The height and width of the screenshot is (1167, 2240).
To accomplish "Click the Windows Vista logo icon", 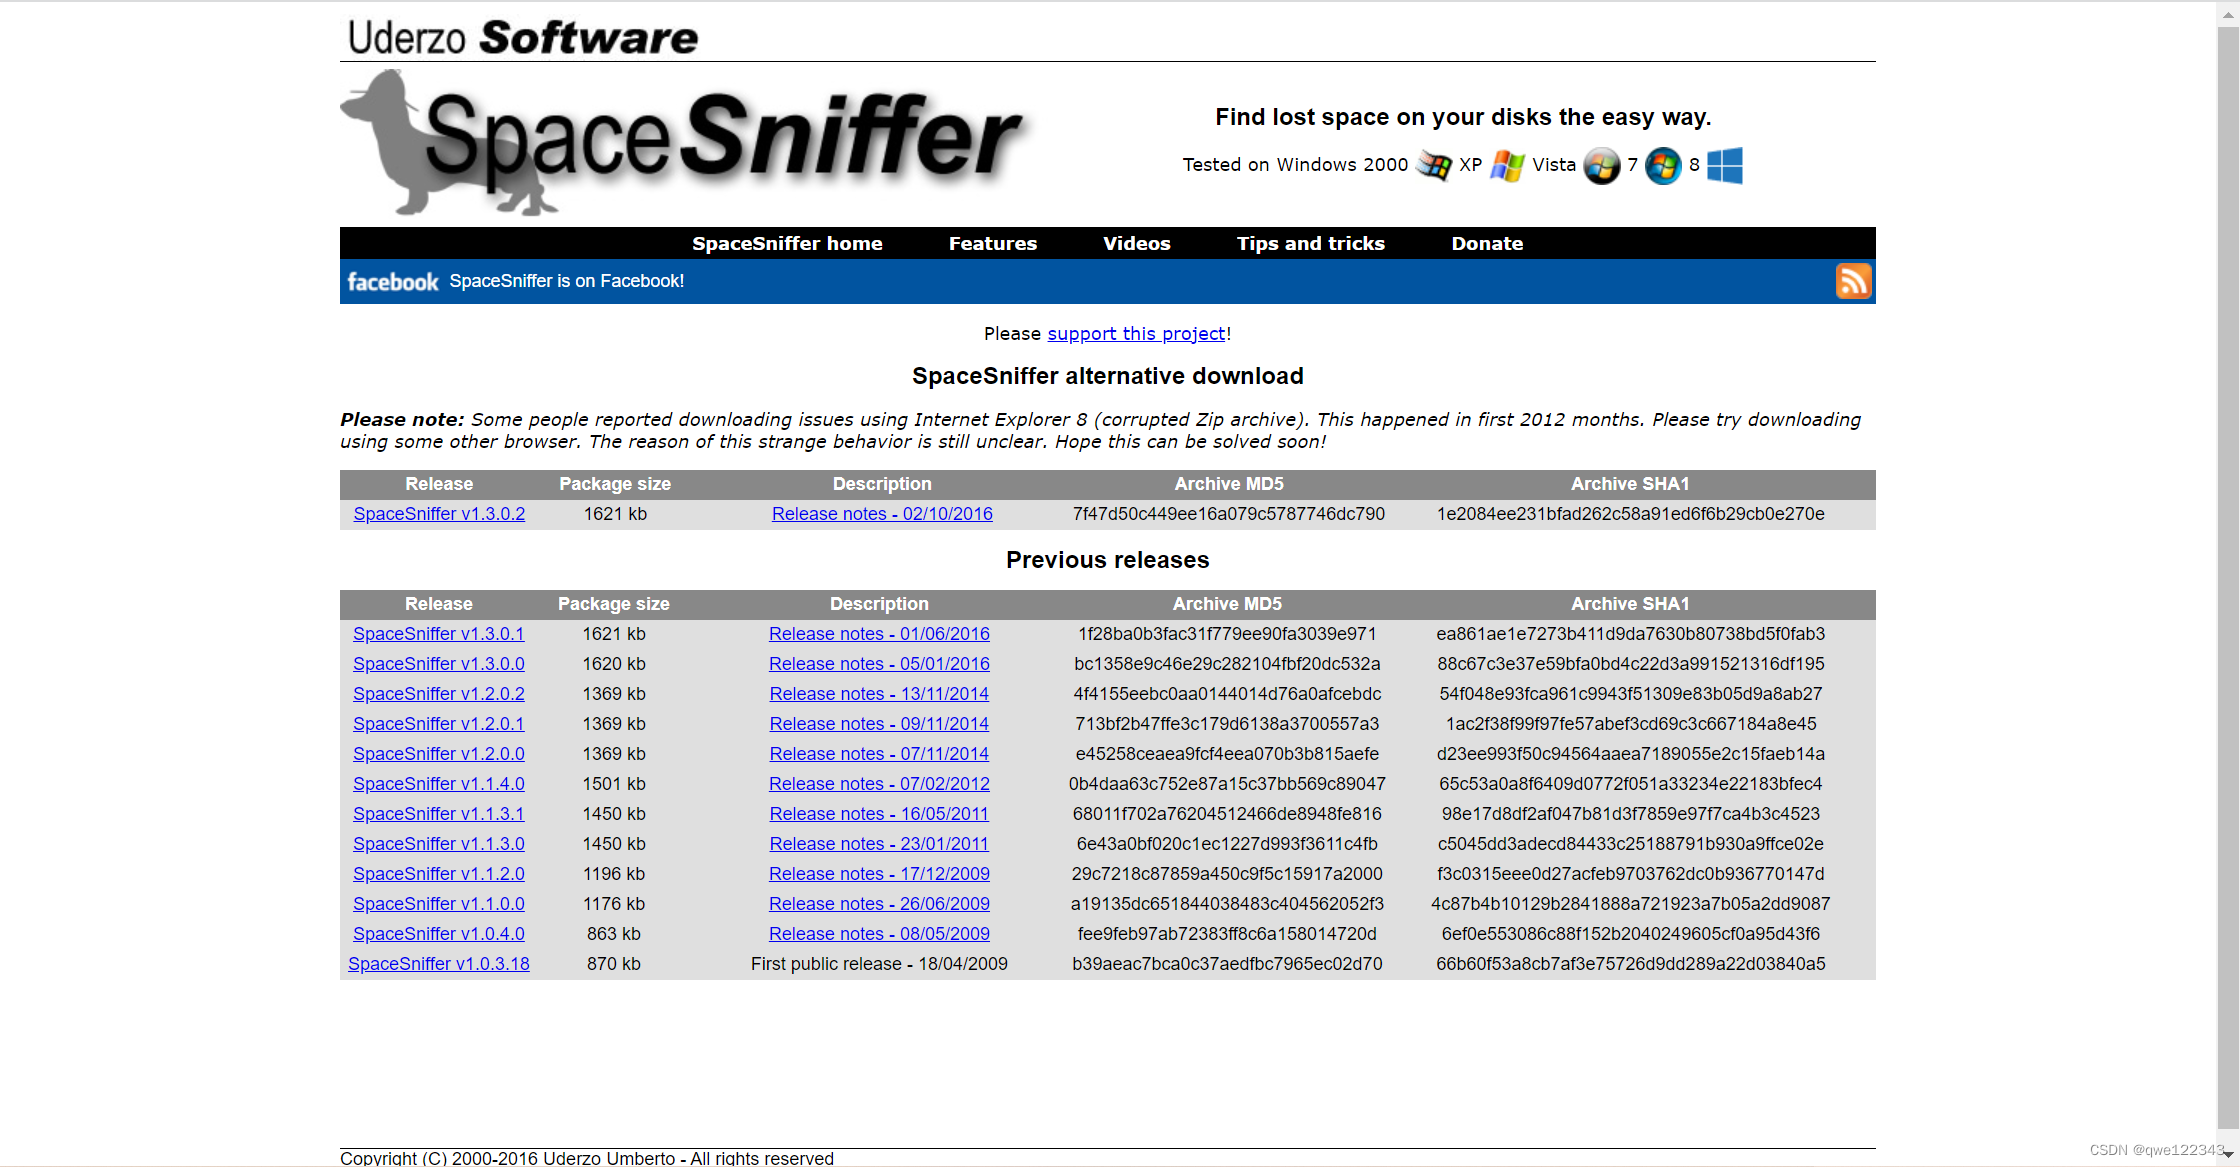I will coord(1601,166).
